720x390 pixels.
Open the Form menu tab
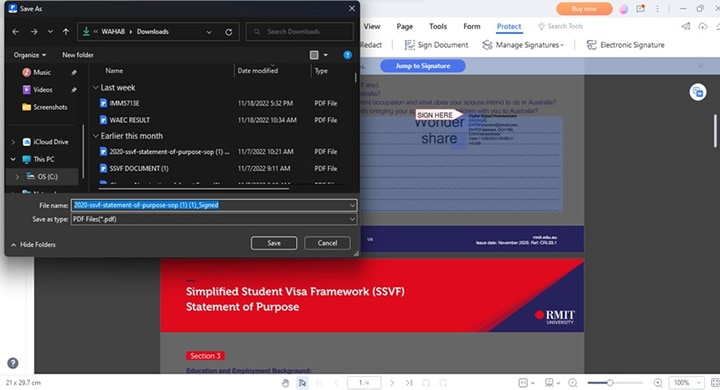(472, 27)
